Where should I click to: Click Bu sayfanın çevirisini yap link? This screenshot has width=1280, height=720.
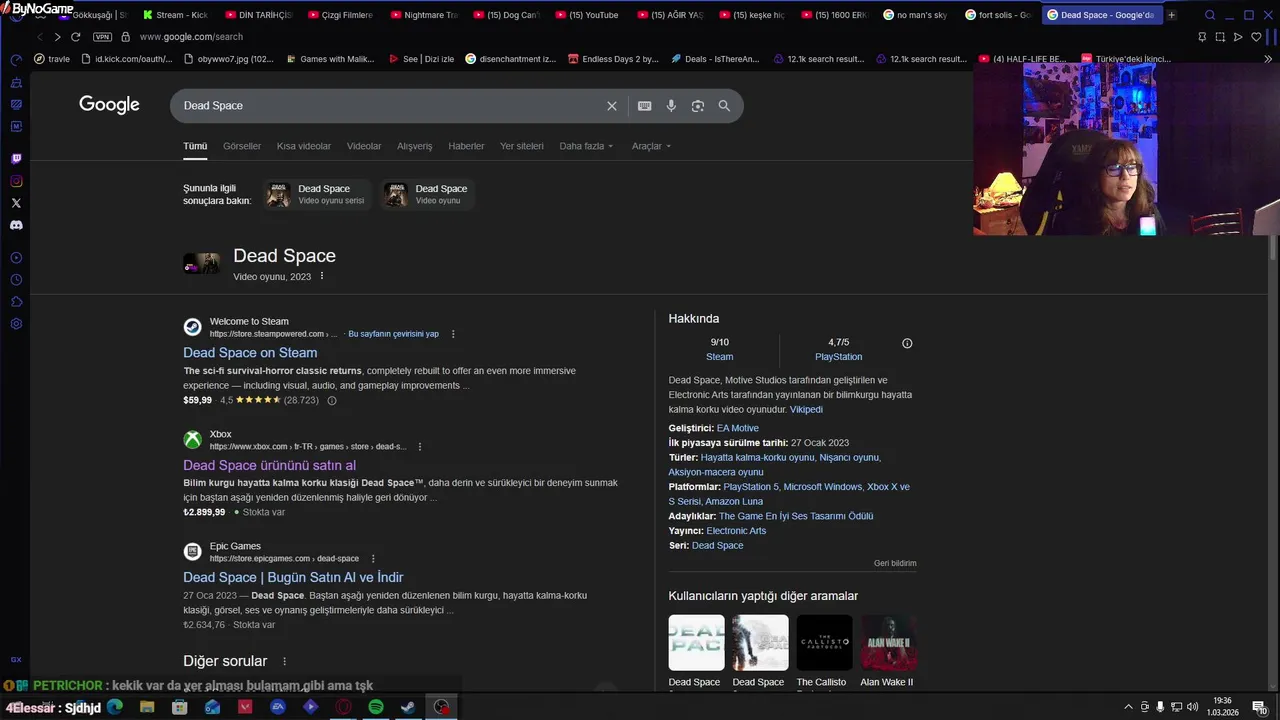coord(393,334)
